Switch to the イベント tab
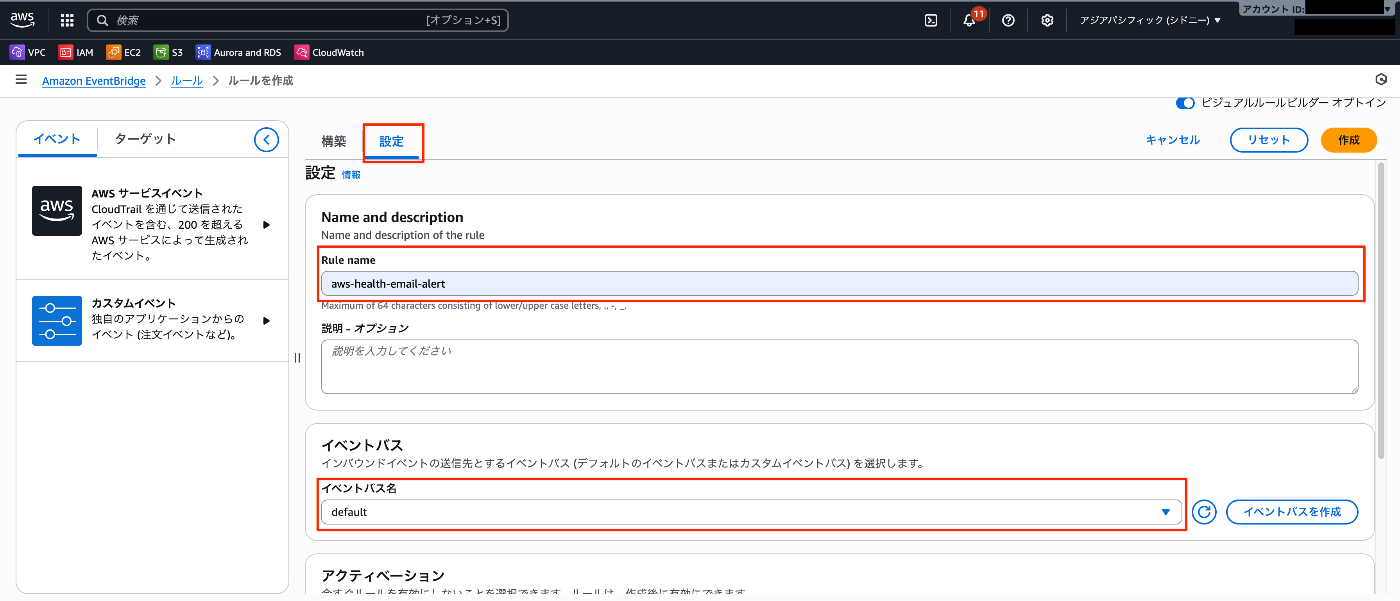 tap(57, 139)
